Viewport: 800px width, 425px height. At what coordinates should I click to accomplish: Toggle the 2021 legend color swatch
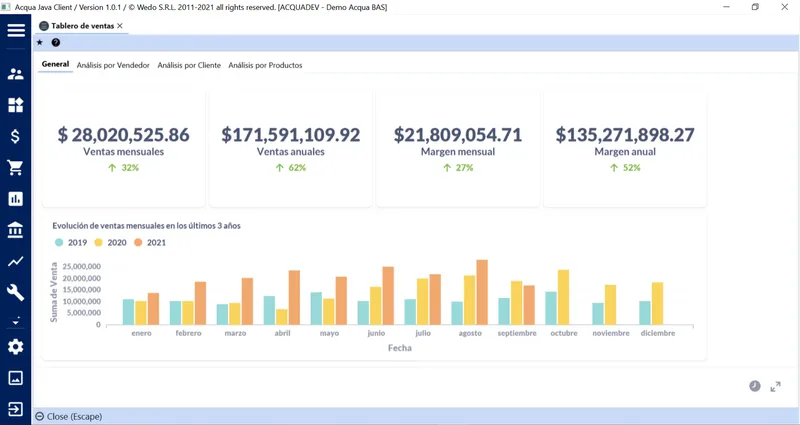[138, 242]
